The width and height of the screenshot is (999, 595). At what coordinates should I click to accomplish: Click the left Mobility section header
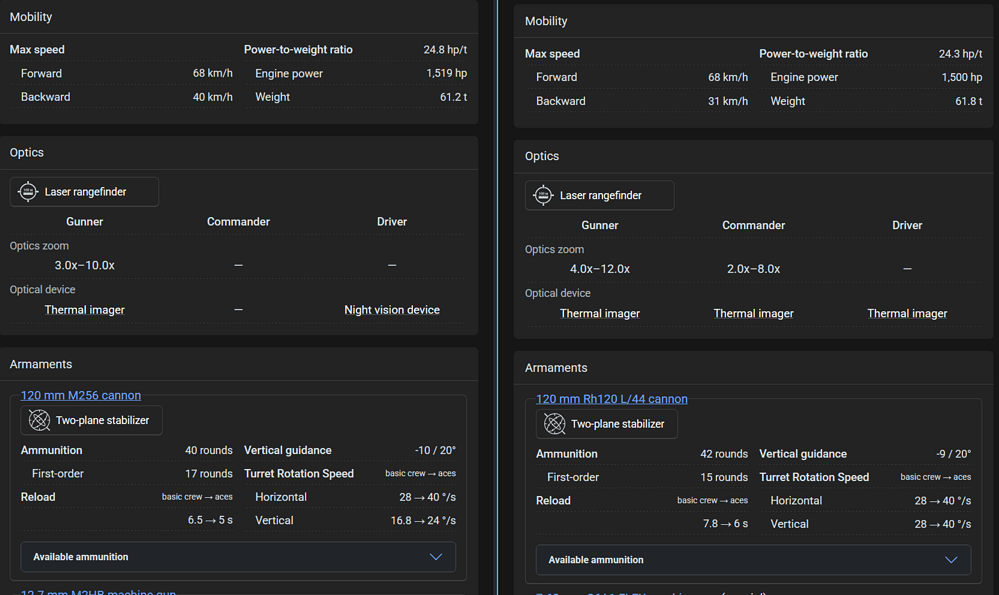31,17
